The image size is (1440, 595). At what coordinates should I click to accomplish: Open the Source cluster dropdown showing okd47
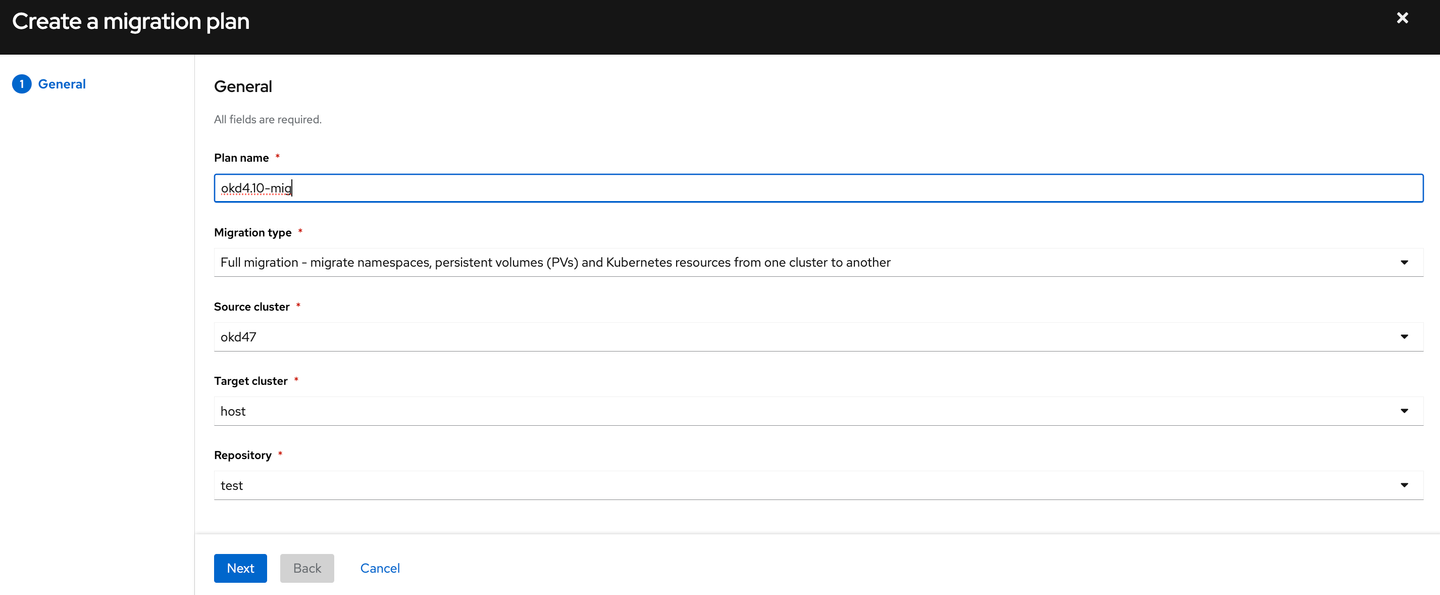point(818,337)
